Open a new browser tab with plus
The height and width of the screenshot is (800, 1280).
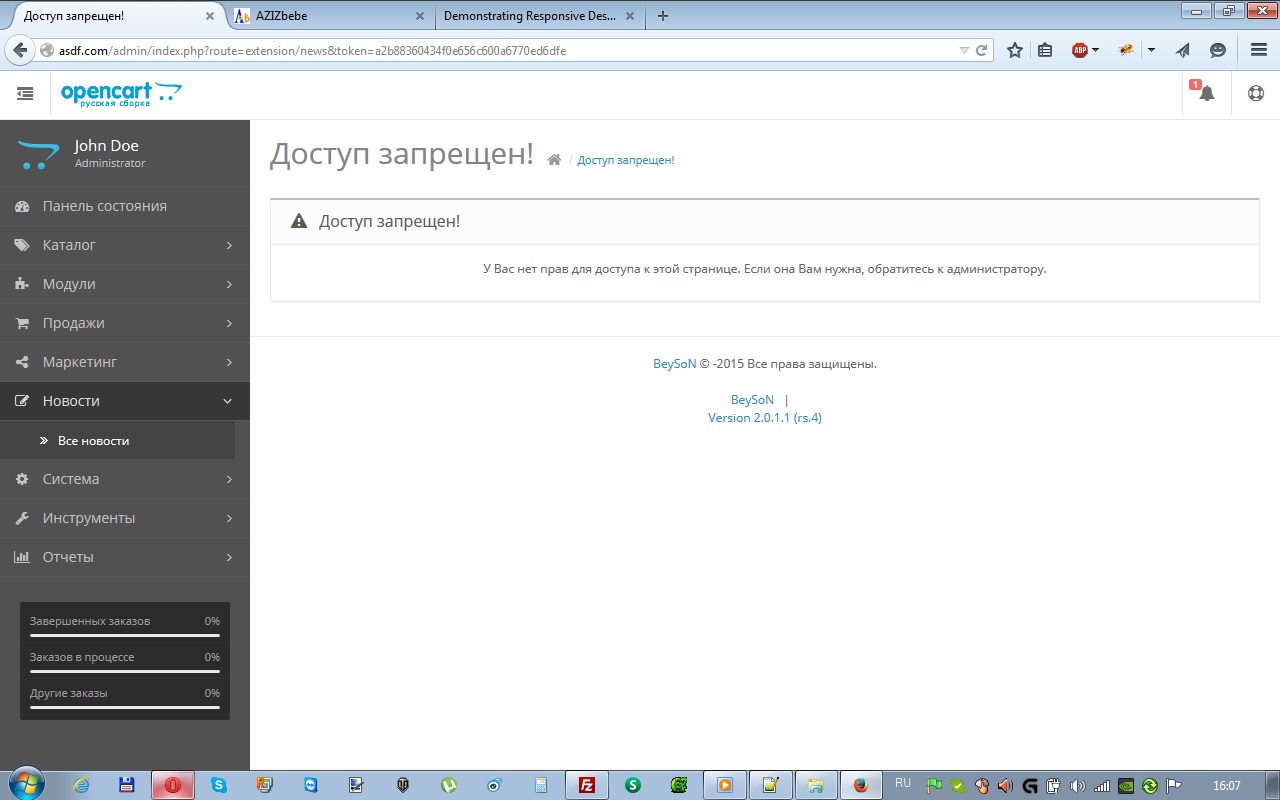663,16
